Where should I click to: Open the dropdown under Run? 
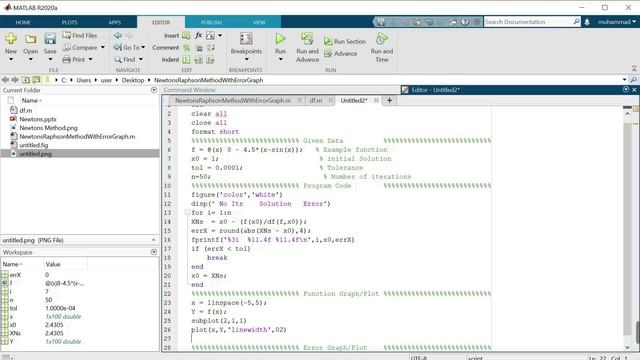(x=280, y=60)
